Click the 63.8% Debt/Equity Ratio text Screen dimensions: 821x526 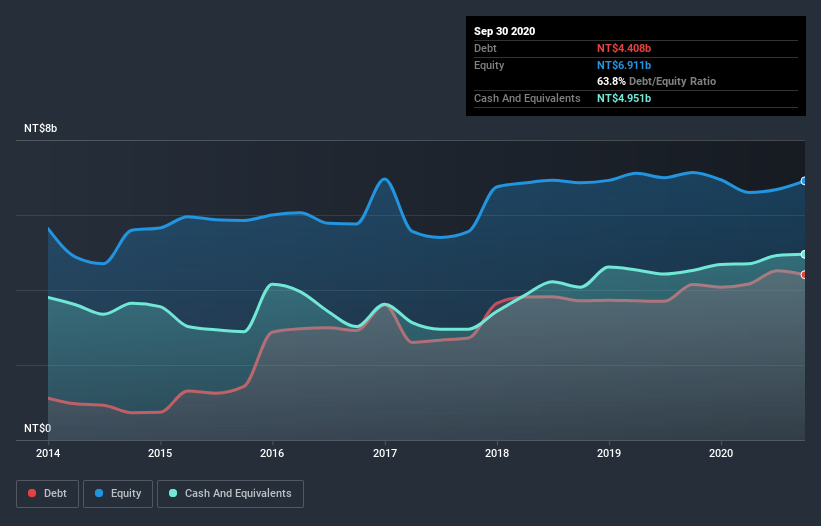pyautogui.click(x=657, y=82)
